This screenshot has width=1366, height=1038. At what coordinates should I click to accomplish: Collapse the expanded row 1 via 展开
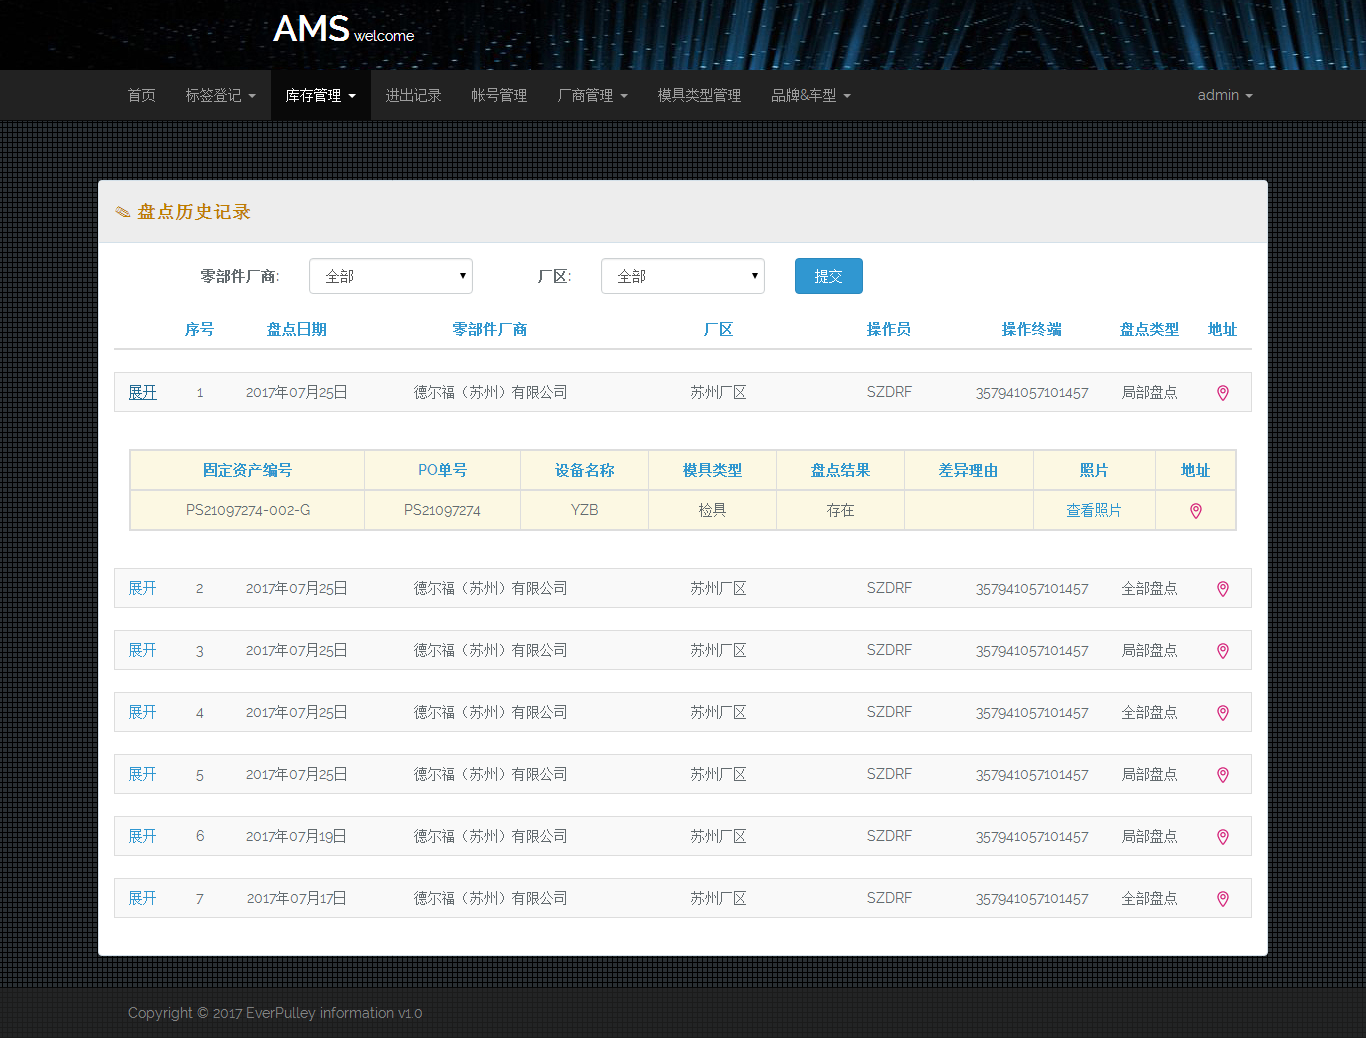coord(142,392)
